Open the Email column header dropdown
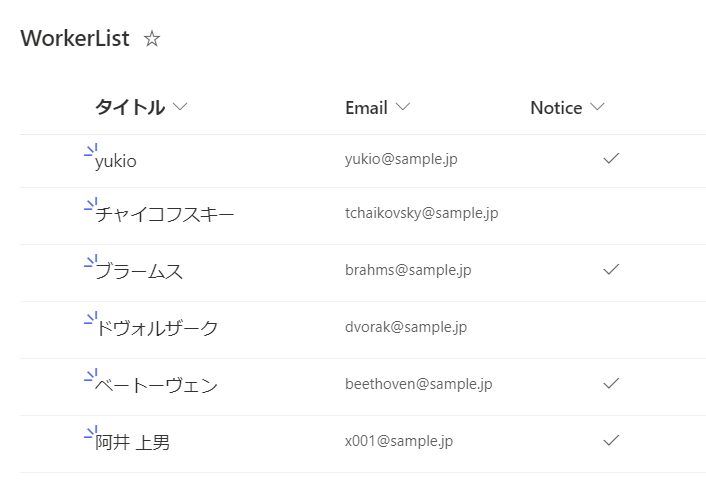The width and height of the screenshot is (706, 503). pos(403,107)
